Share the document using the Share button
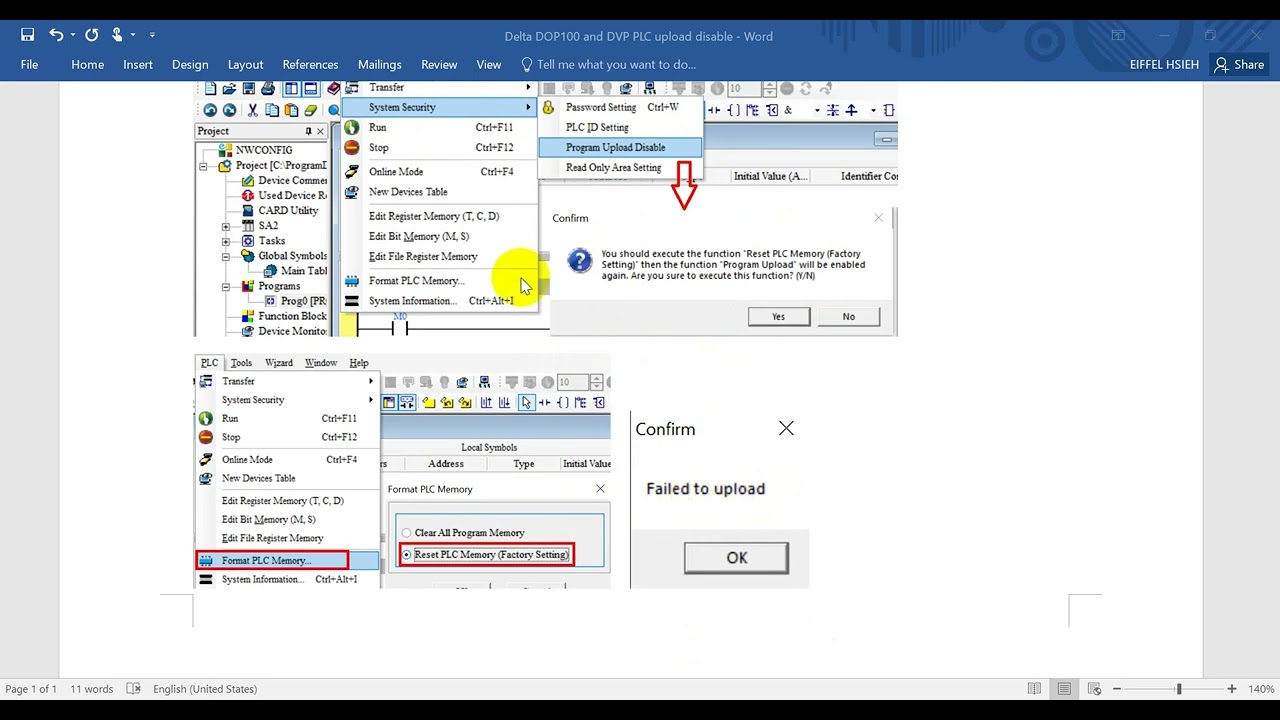The height and width of the screenshot is (720, 1280). click(x=1239, y=64)
